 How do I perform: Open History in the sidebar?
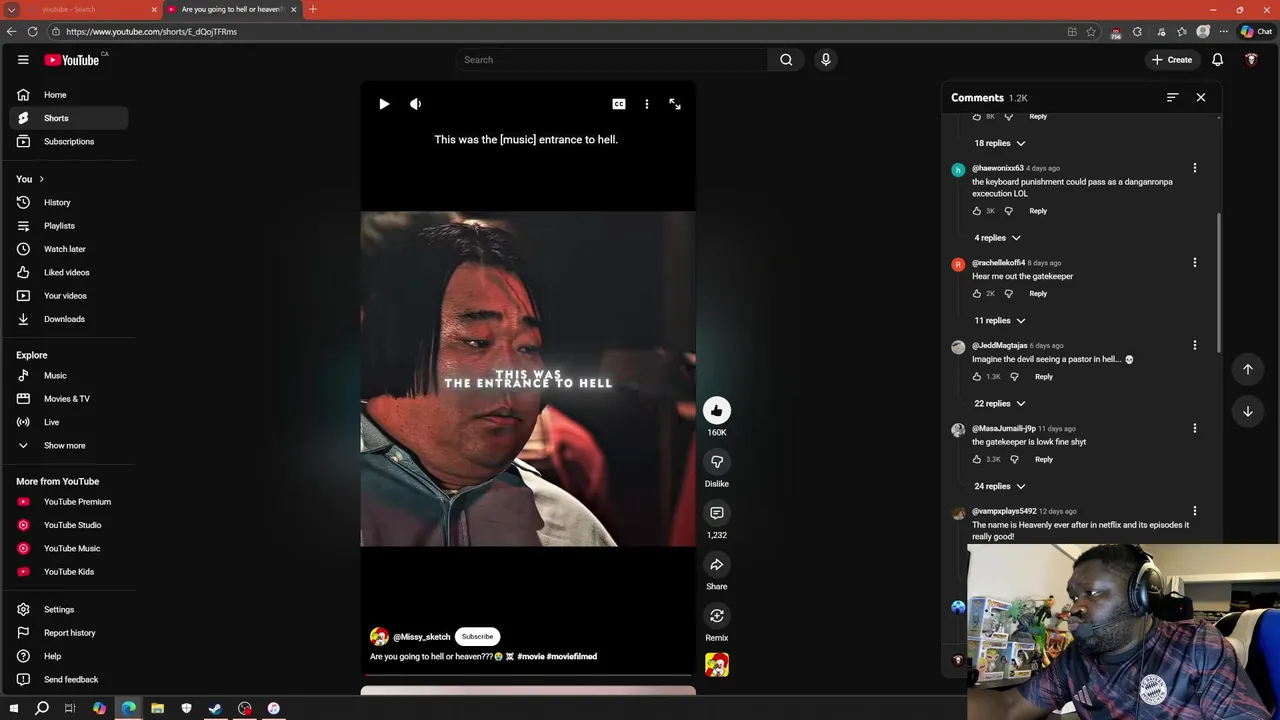(x=69, y=203)
